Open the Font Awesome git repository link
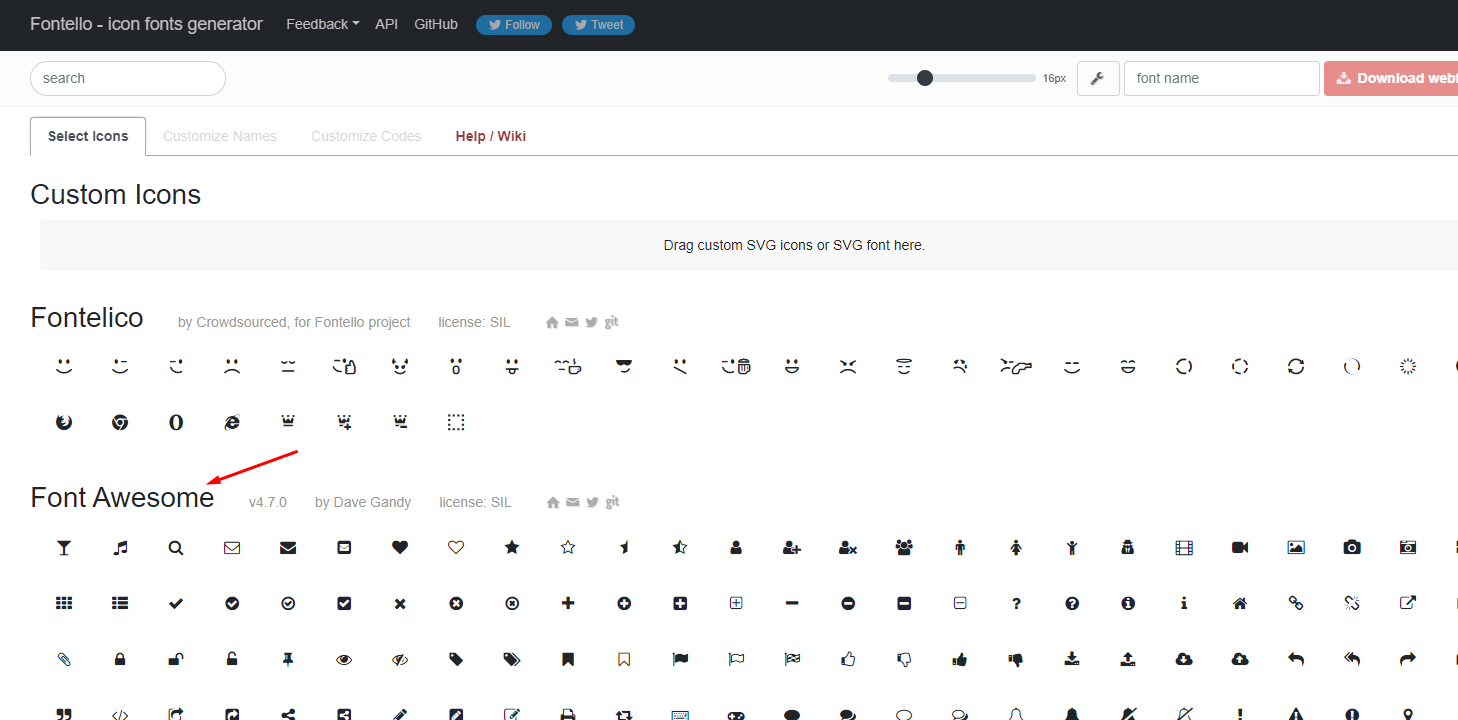Image resolution: width=1458 pixels, height=720 pixels. pyautogui.click(x=612, y=502)
